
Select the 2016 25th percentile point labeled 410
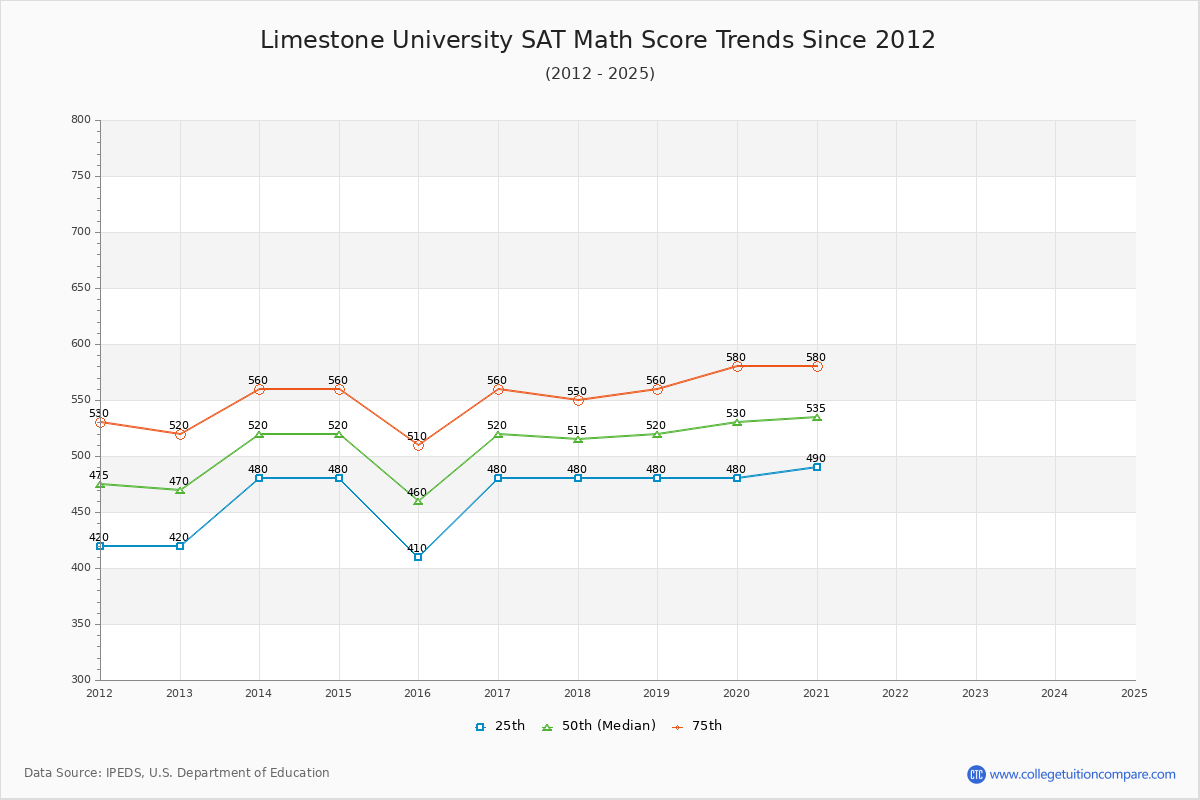(418, 556)
